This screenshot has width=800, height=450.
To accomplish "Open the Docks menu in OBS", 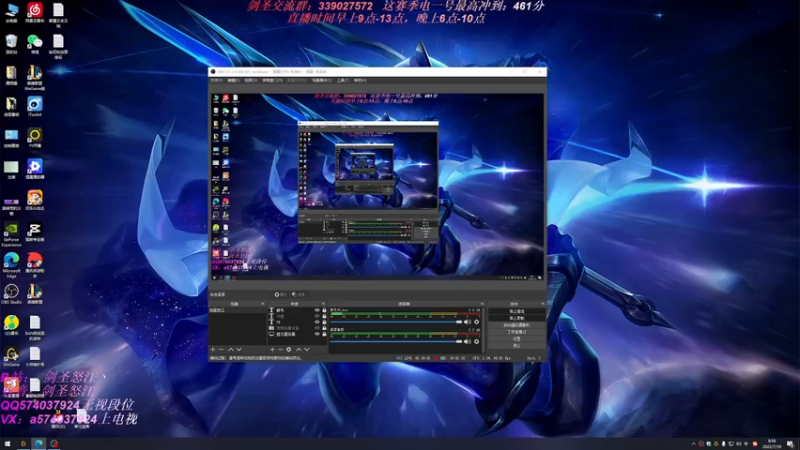I will click(272, 80).
